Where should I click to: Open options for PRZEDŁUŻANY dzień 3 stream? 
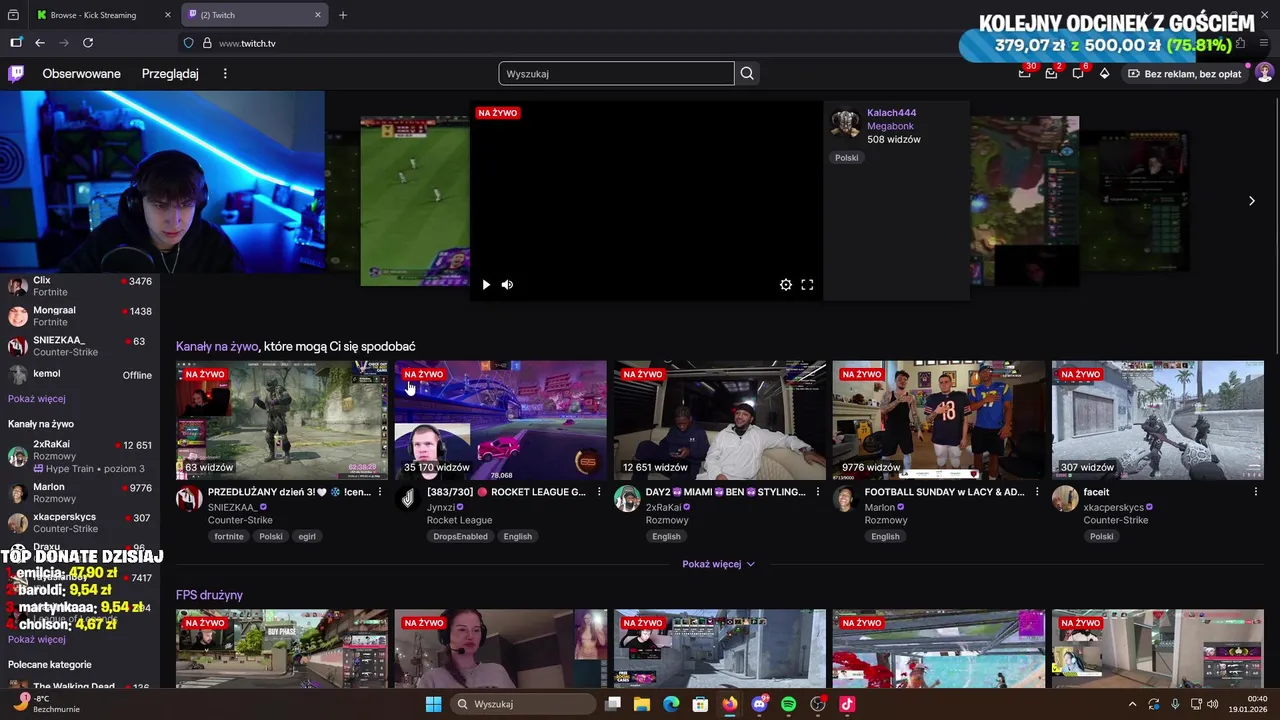(x=380, y=492)
